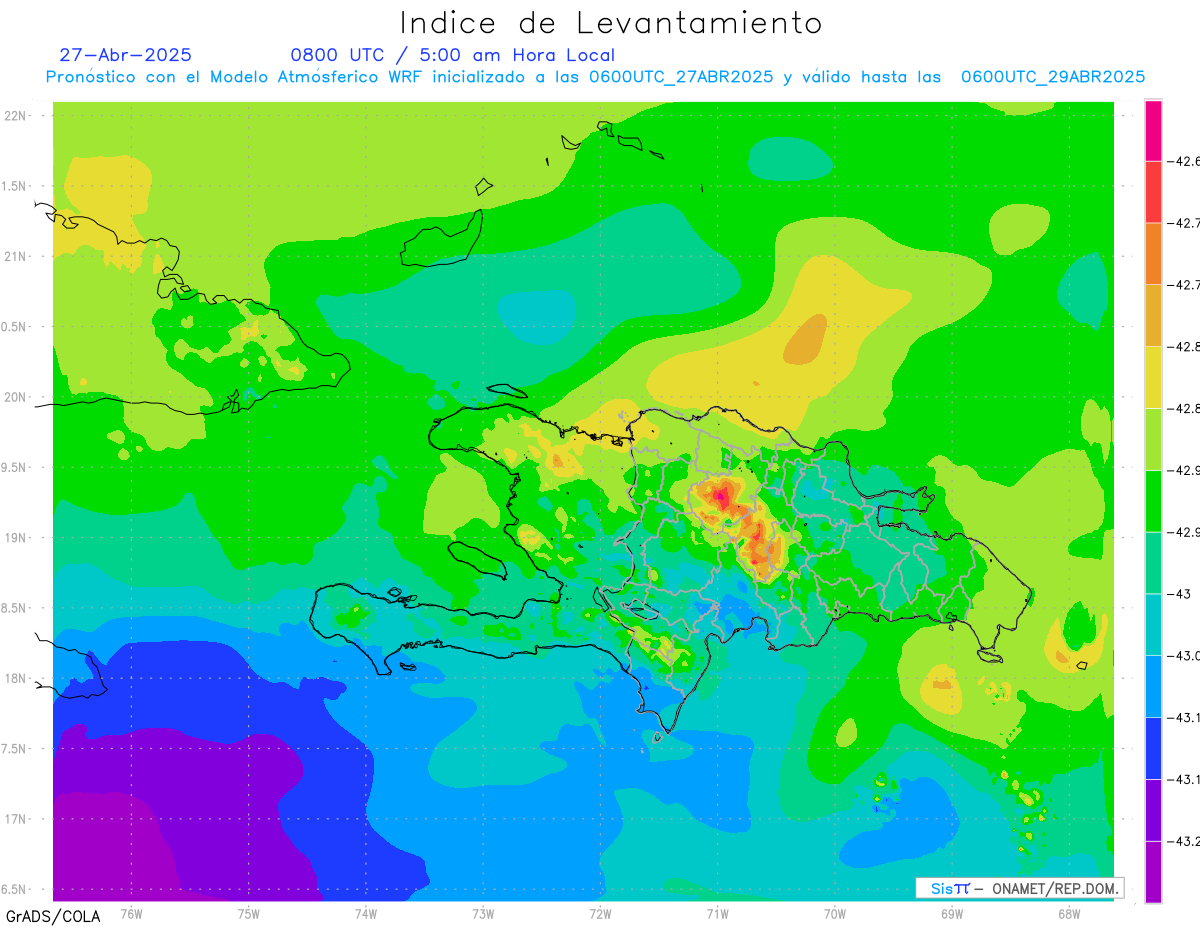Click the 17N latitude label
The image size is (1200, 927).
click(15, 819)
